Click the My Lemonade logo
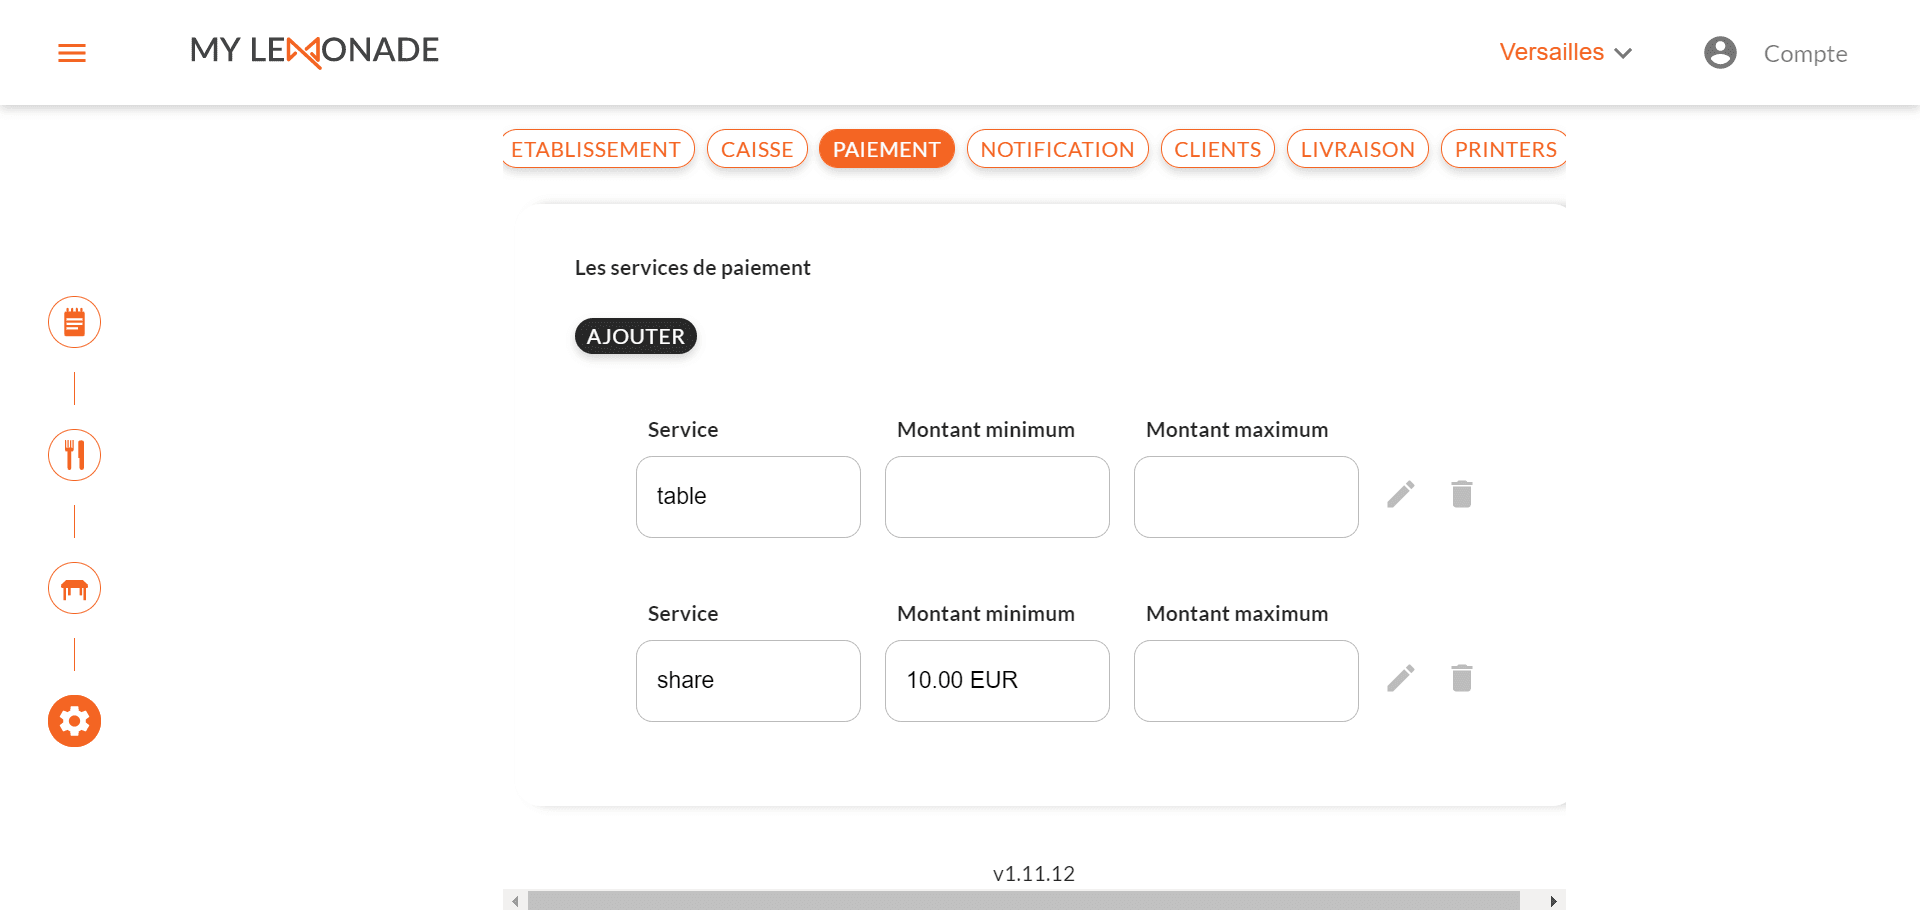Screen dimensions: 1920x910 click(315, 51)
